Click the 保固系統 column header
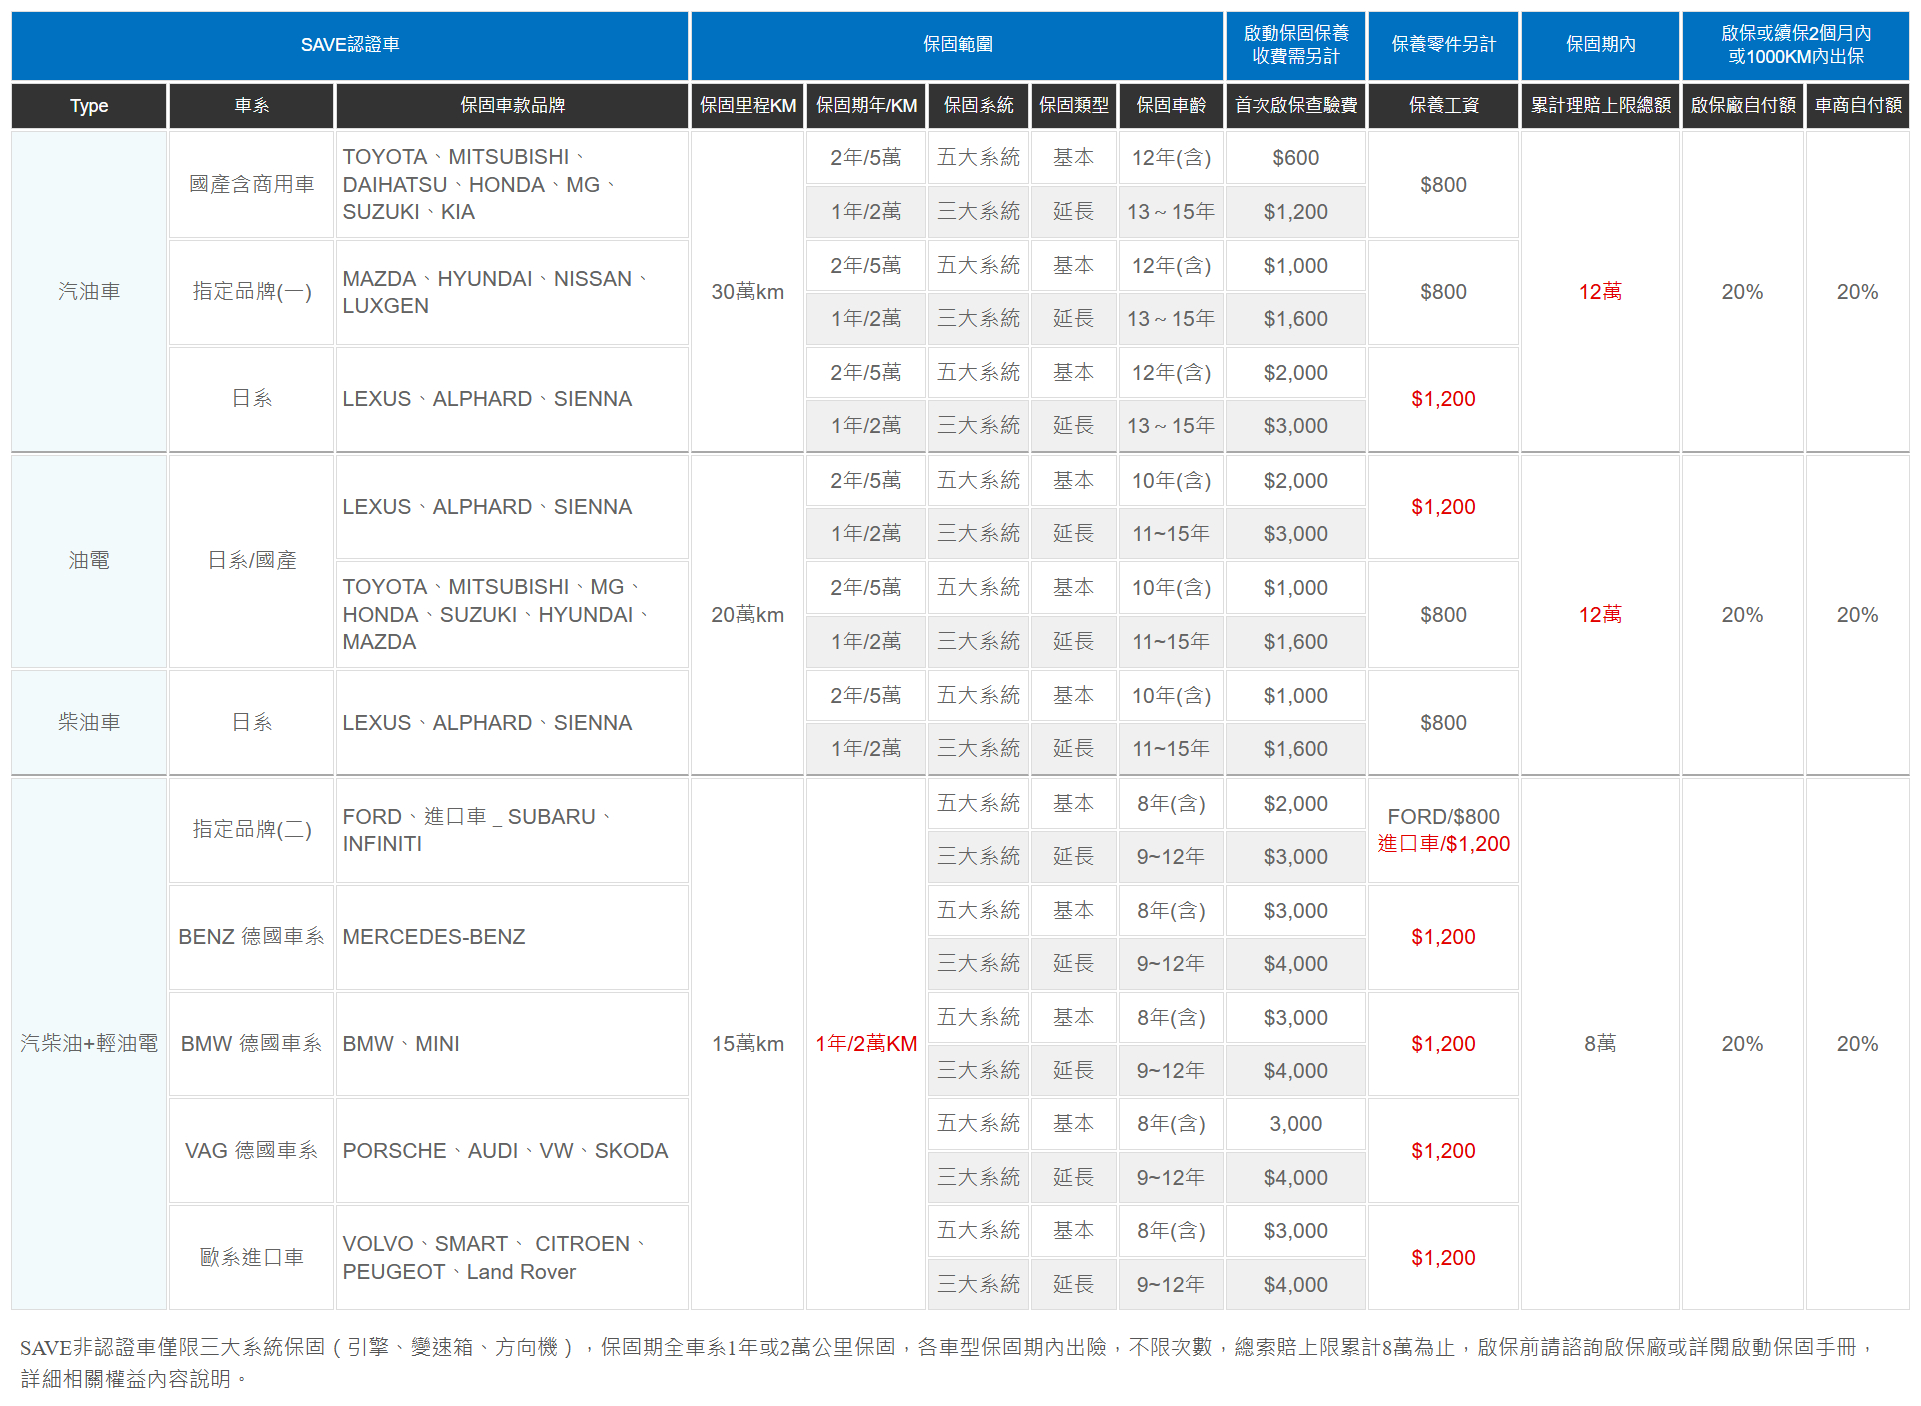 pos(978,106)
